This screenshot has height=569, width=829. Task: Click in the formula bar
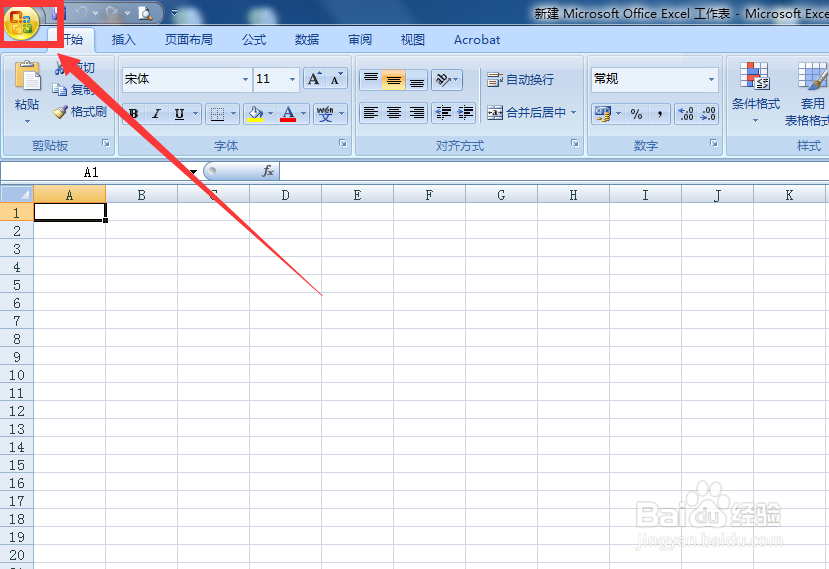click(x=554, y=171)
